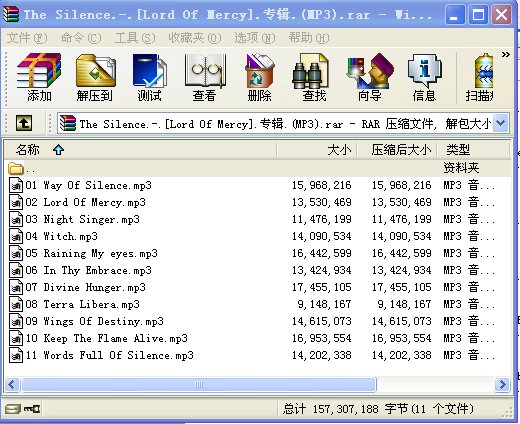Open the 工具(S) menu
The height and width of the screenshot is (424, 520).
tap(135, 38)
